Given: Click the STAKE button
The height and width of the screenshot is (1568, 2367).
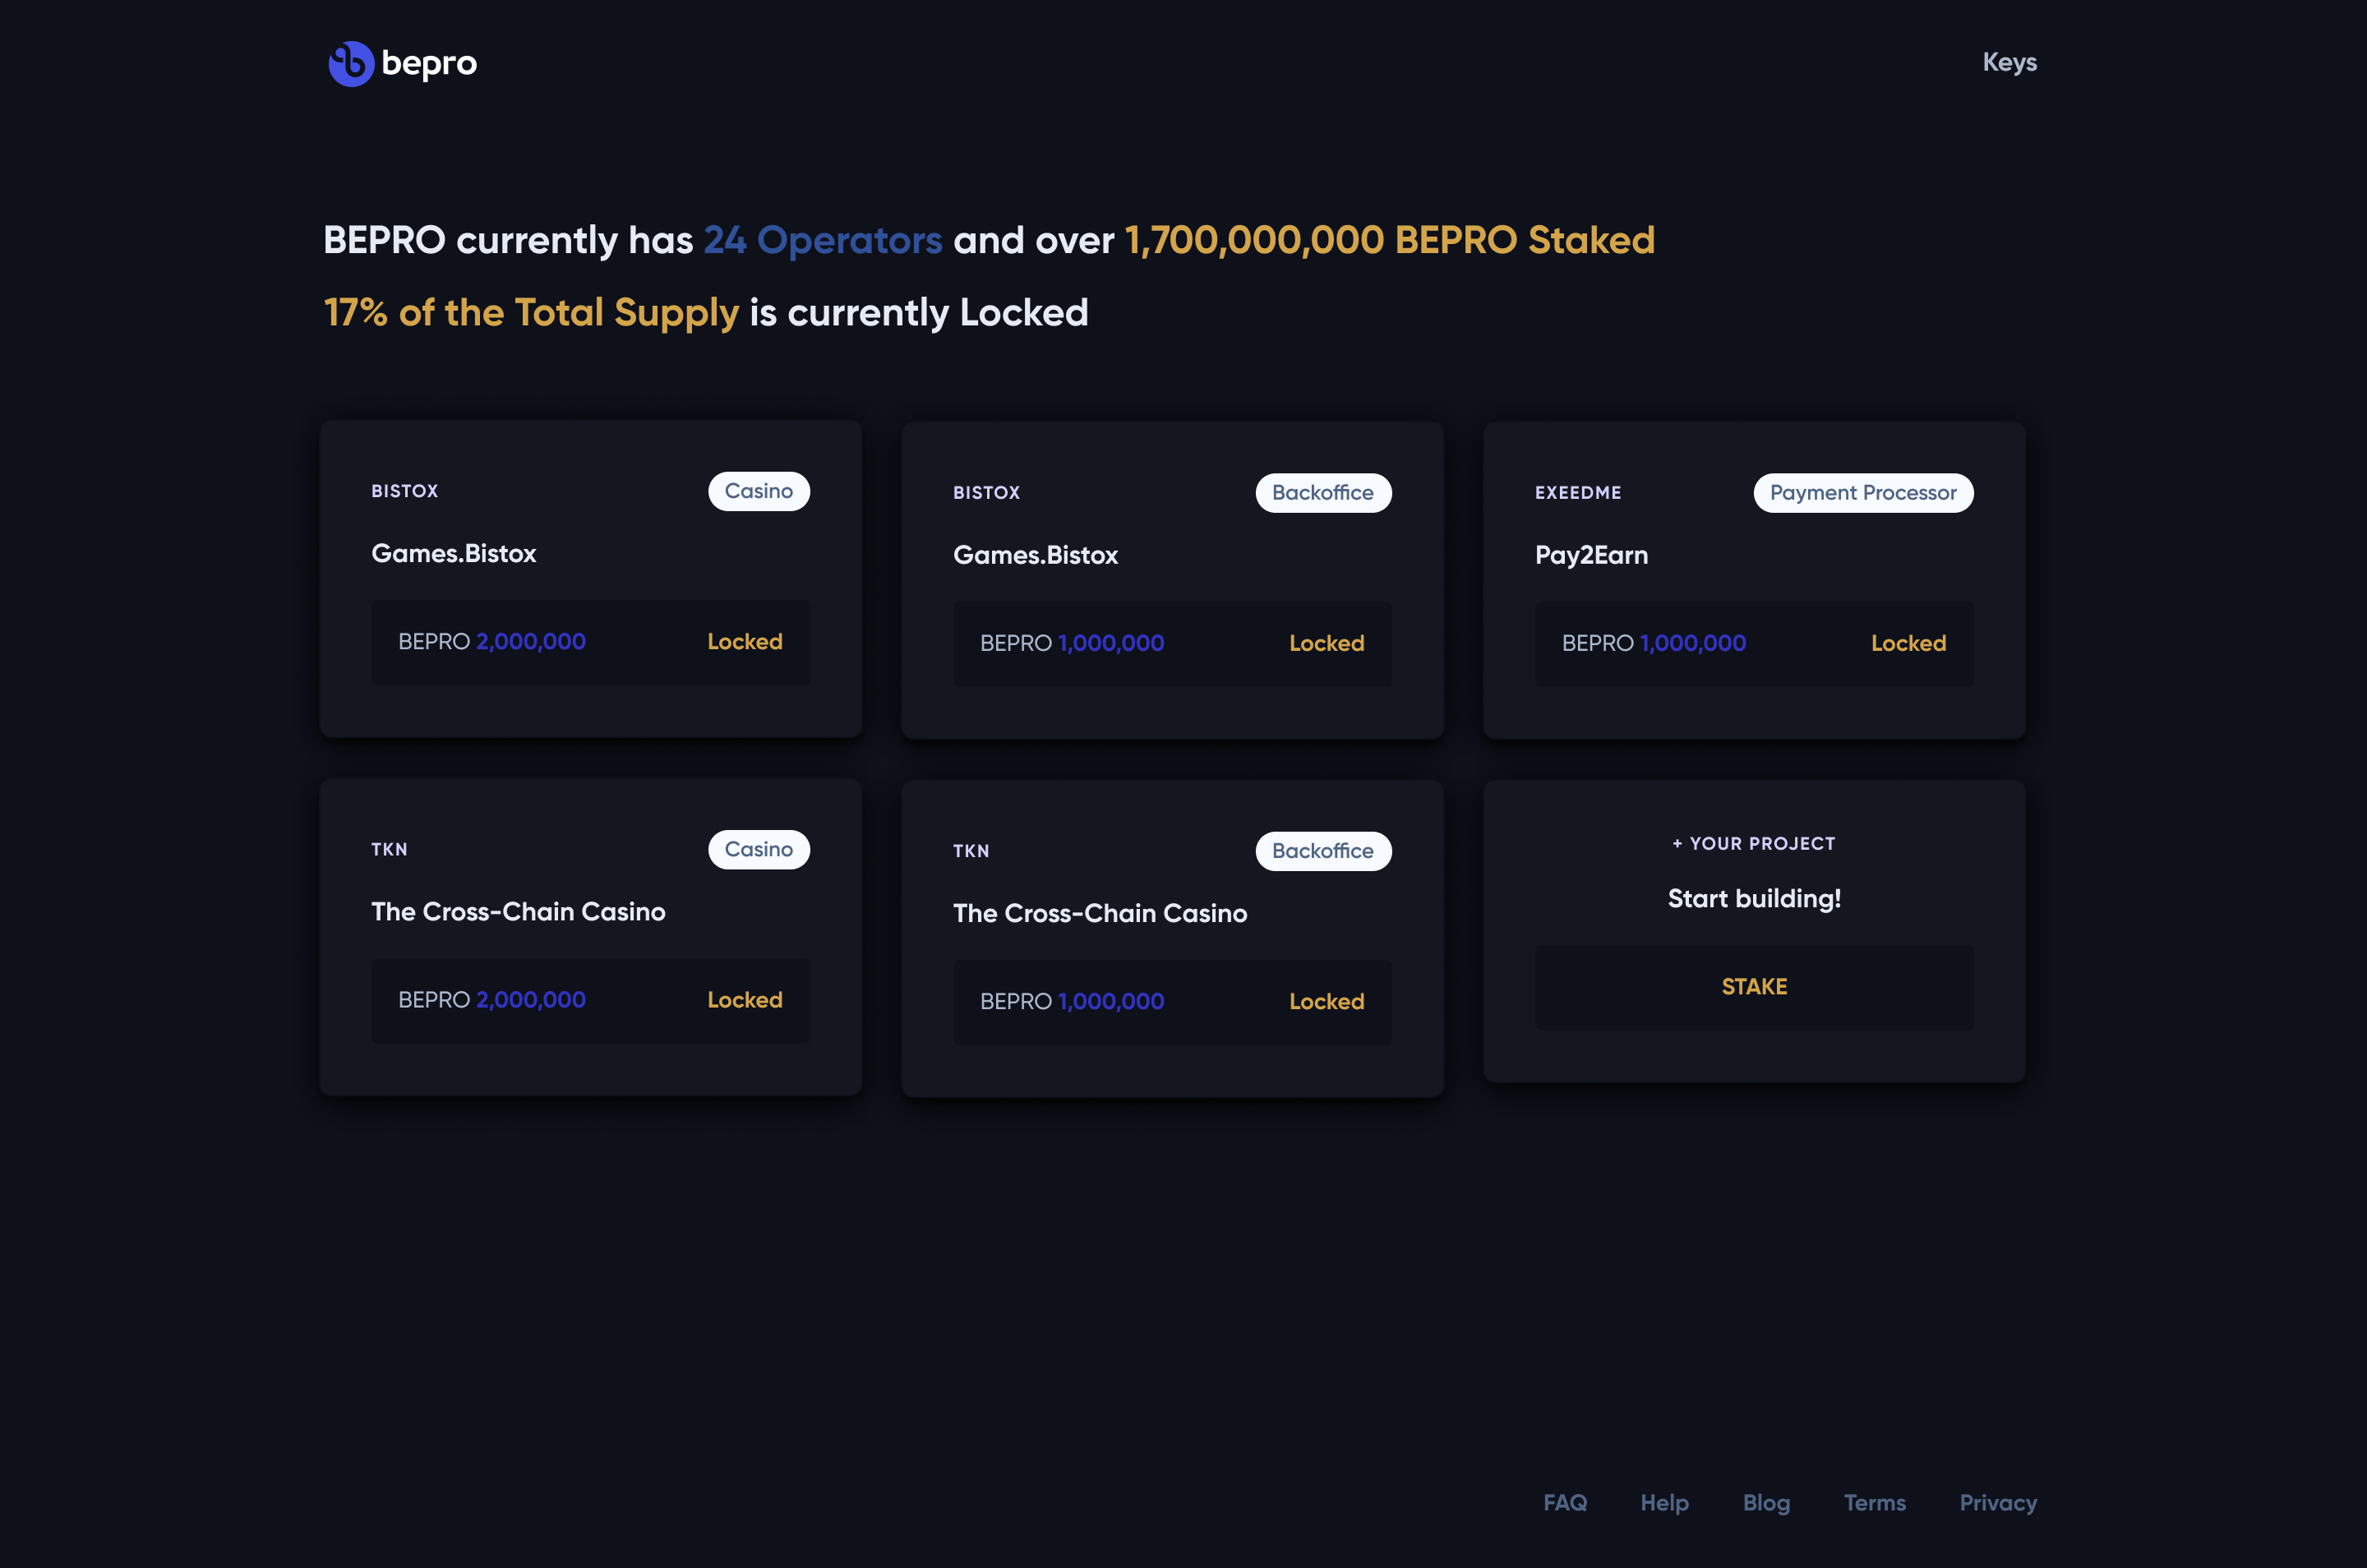Looking at the screenshot, I should coord(1753,987).
